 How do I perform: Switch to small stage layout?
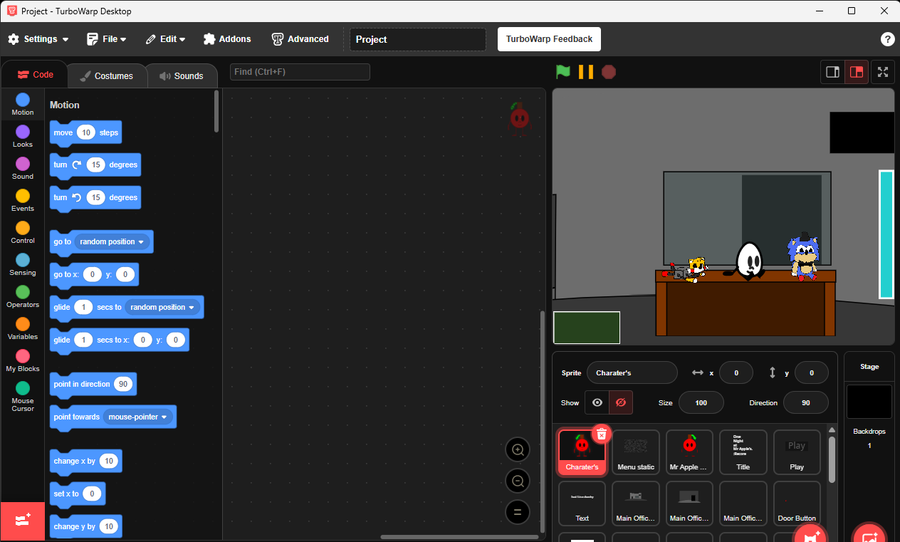(832, 72)
